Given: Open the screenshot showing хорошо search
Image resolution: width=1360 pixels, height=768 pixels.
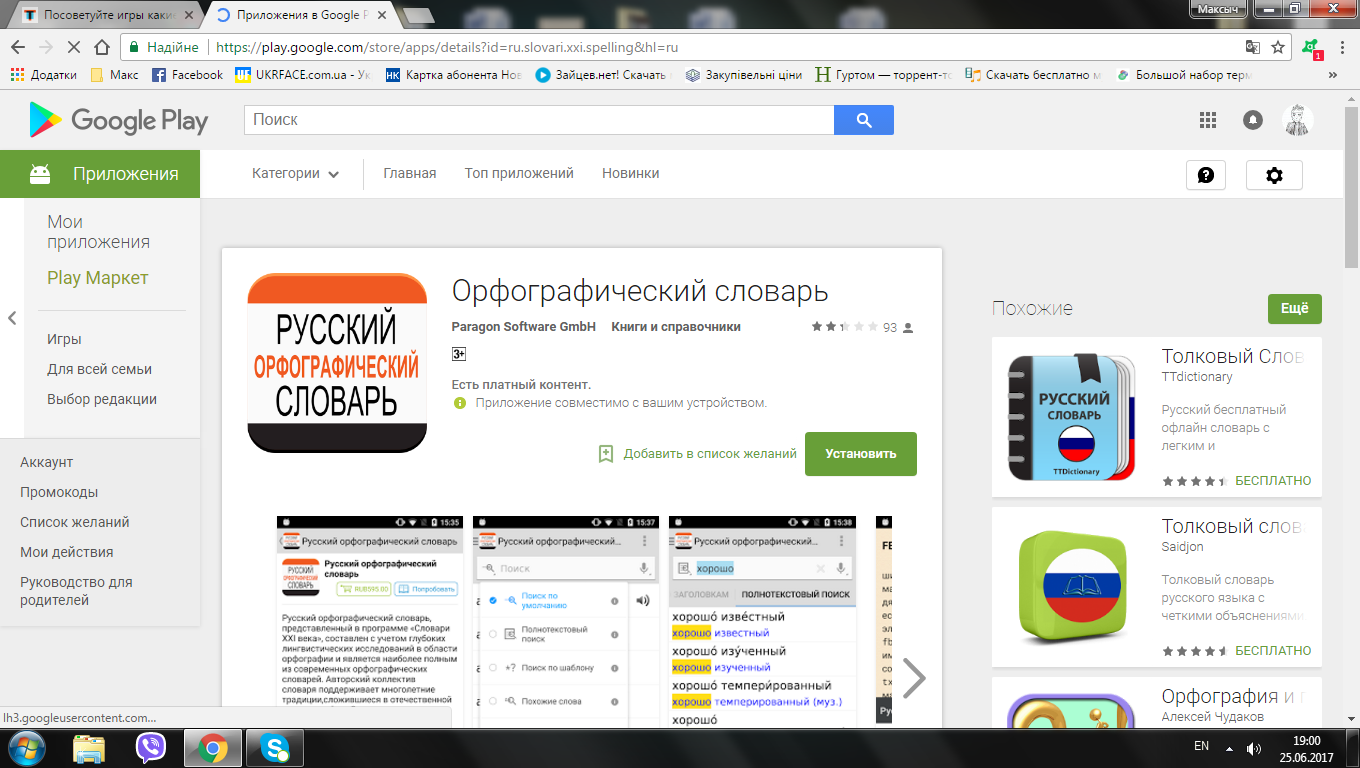Looking at the screenshot, I should pos(762,620).
